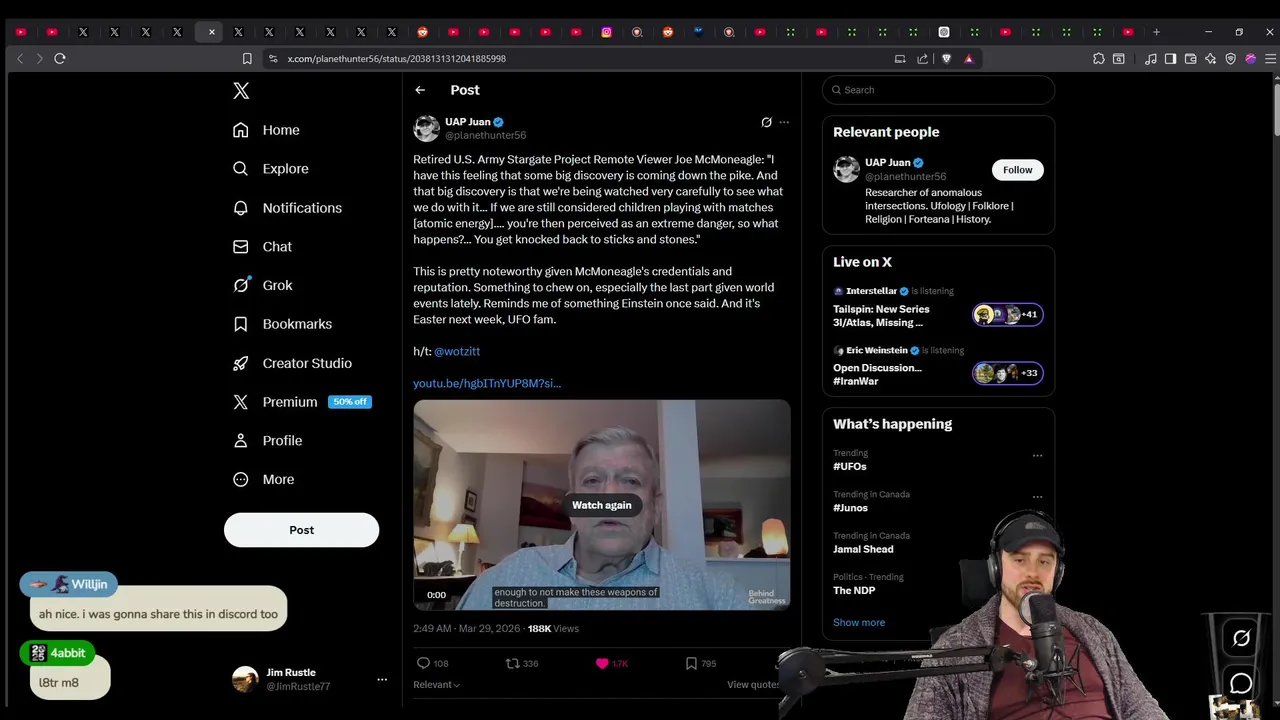Open Chat in the sidebar
This screenshot has height=720, width=1280.
point(262,247)
